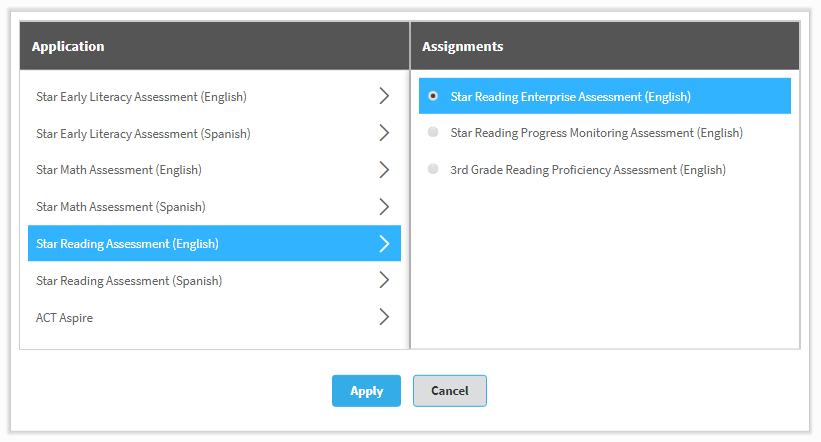The image size is (821, 442).
Task: Click the highlighted Star Reading Assessment (English) row
Action: coord(215,244)
